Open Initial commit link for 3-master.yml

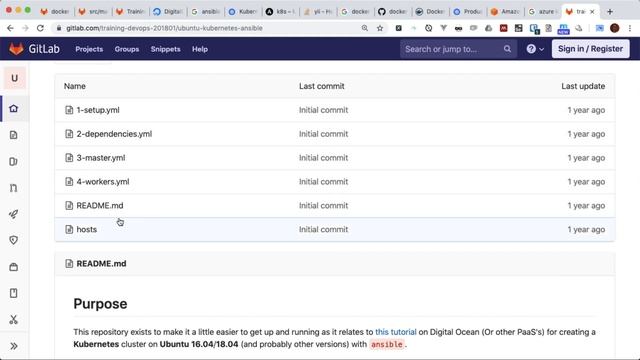pyautogui.click(x=323, y=158)
